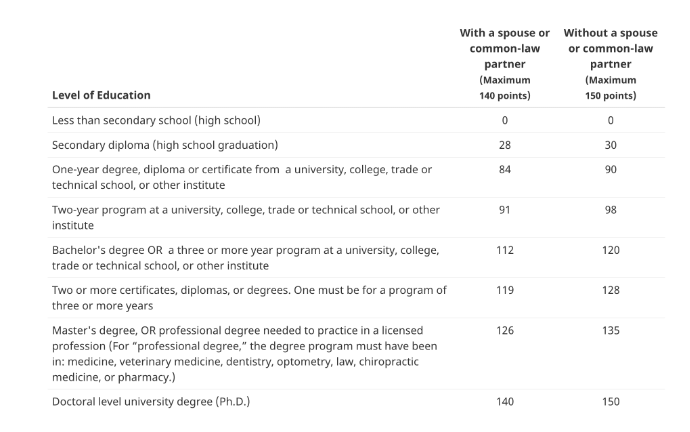Select the value 91 in the two-year program row

pyautogui.click(x=505, y=210)
